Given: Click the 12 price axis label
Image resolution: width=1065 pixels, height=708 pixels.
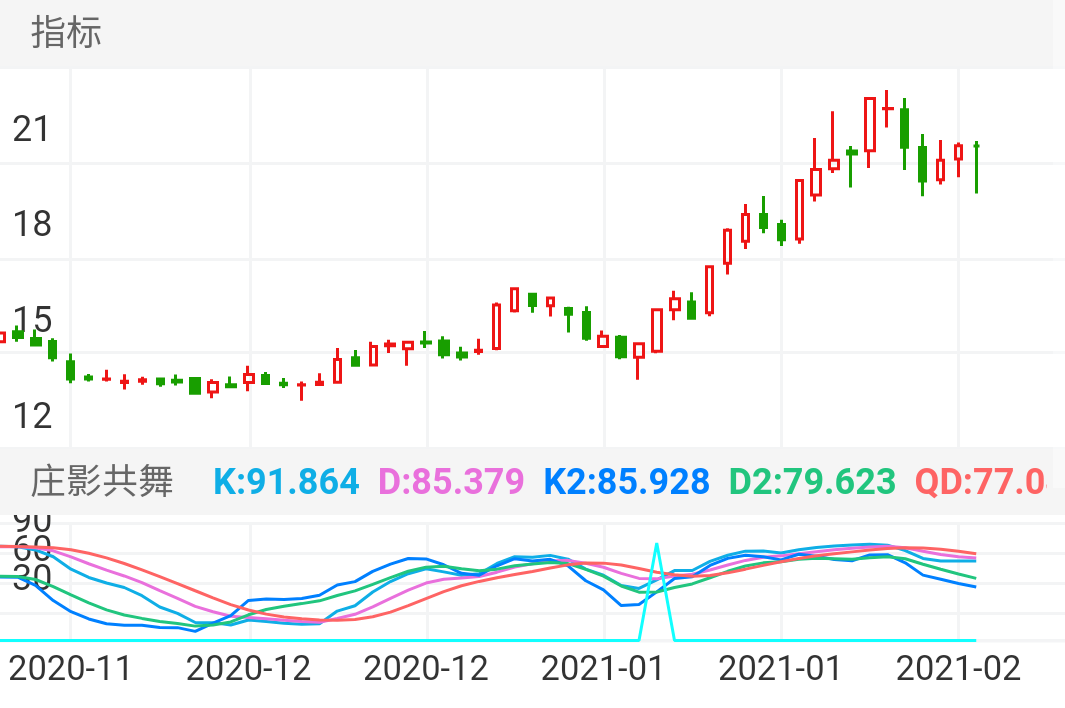Looking at the screenshot, I should click(x=31, y=415).
